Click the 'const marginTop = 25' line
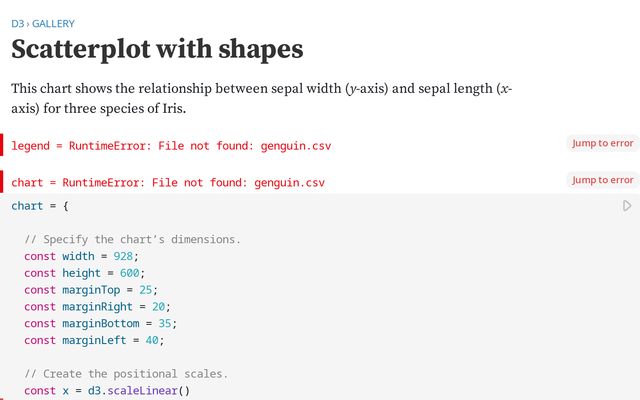640x400 pixels. (91, 290)
